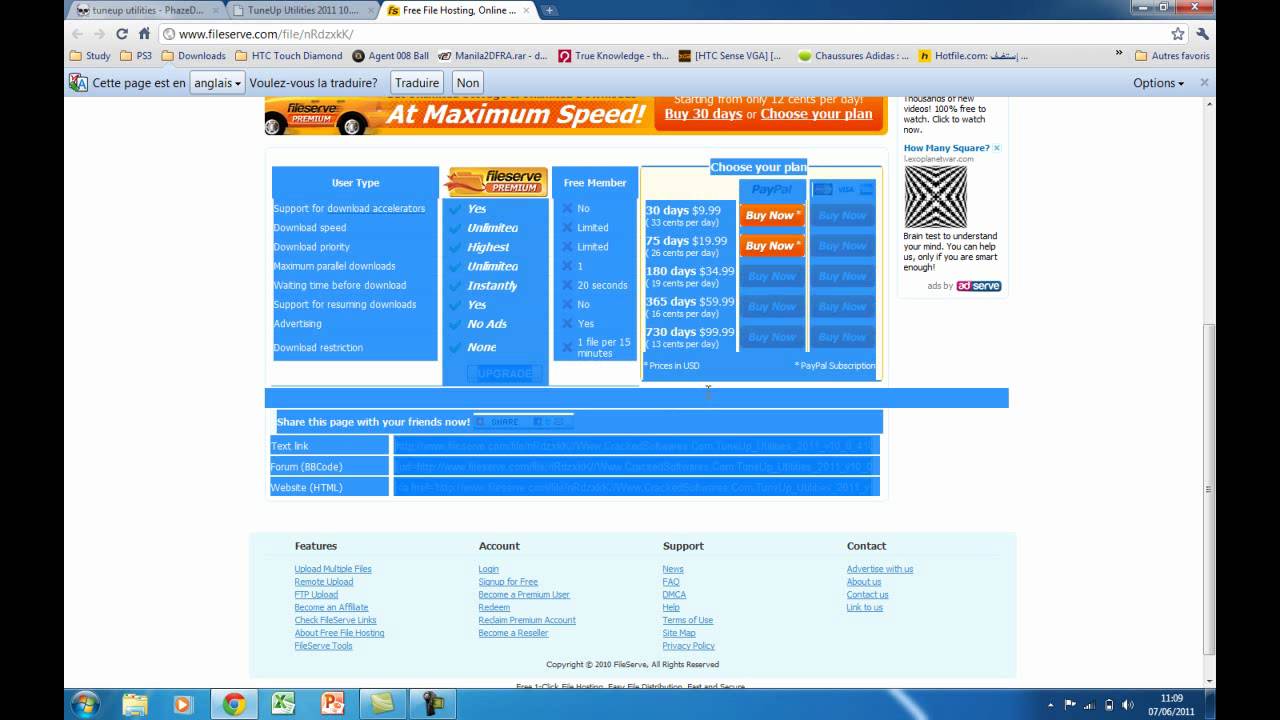1280x720 pixels.
Task: Open the volume icon in the system tray
Action: tap(1126, 704)
